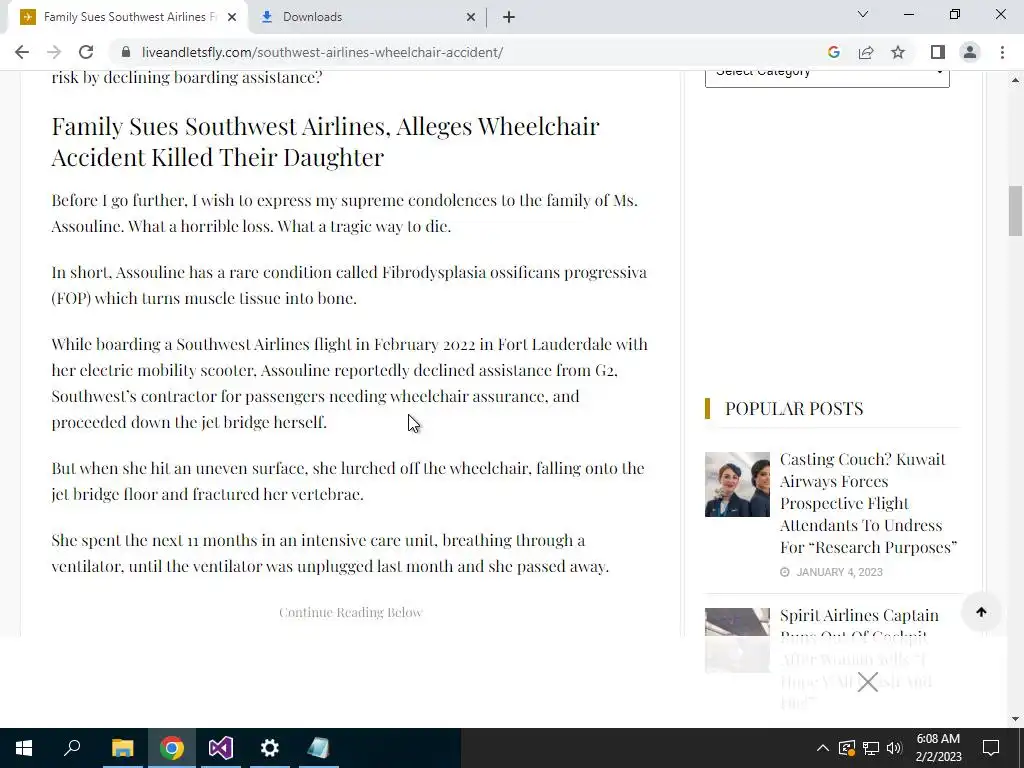Switch to the Downloads tab
Image resolution: width=1024 pixels, height=768 pixels.
coord(368,17)
